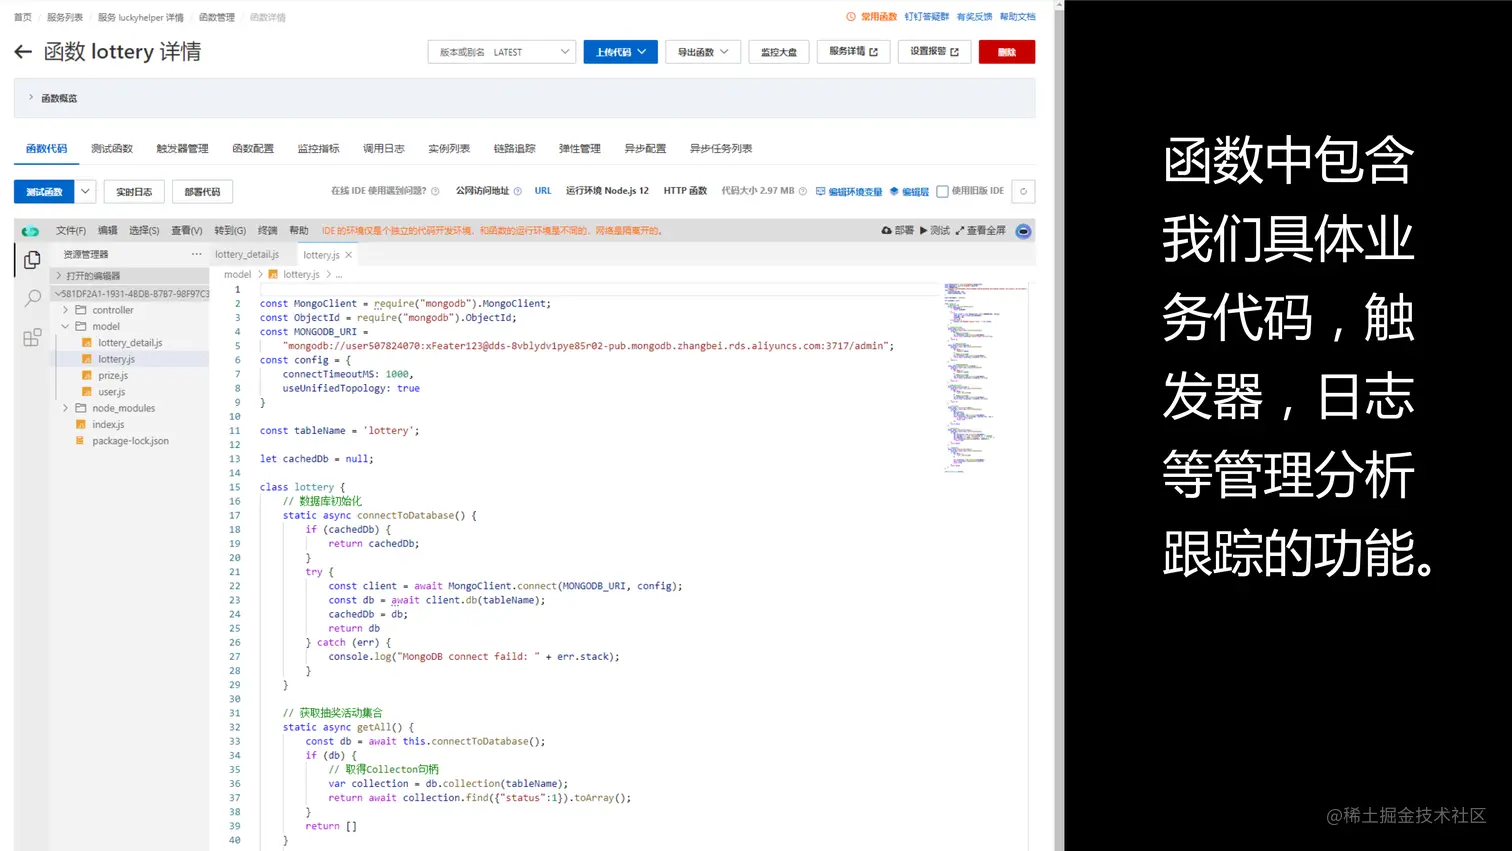Select the Explorer icon in the IDE activity bar
Viewport: 1512px width, 851px height.
click(x=31, y=260)
